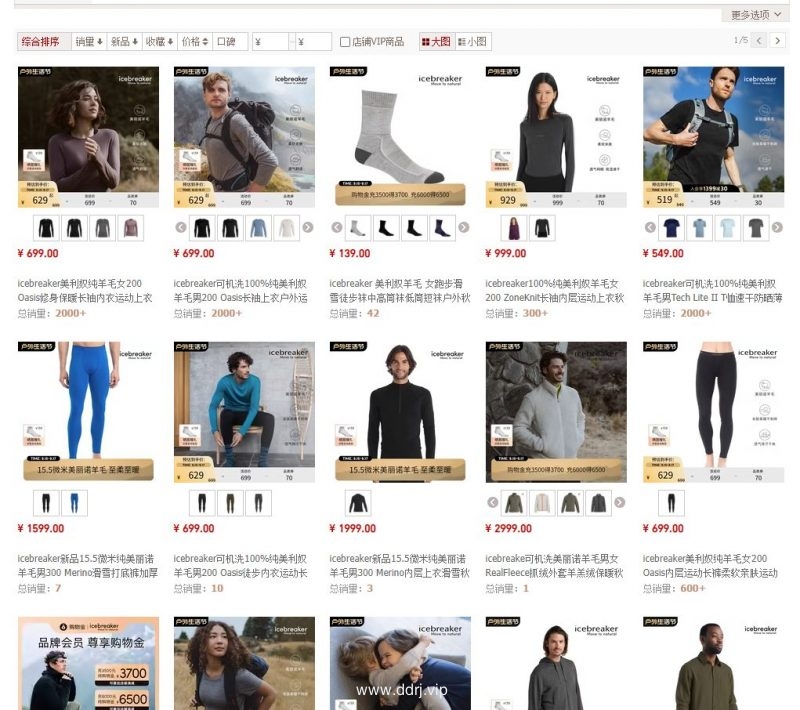Sort products by 销量
800x710 pixels.
click(89, 42)
